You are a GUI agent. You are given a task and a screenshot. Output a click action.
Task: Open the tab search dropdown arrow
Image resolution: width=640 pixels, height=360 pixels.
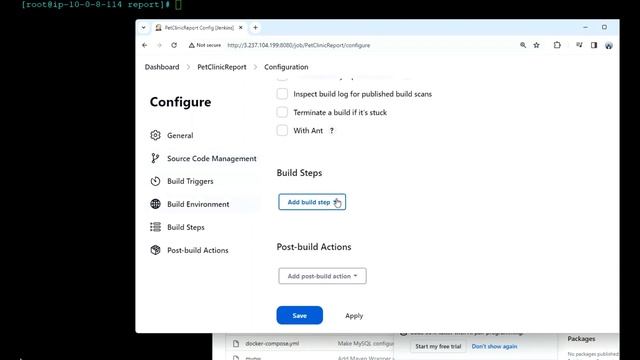(144, 28)
